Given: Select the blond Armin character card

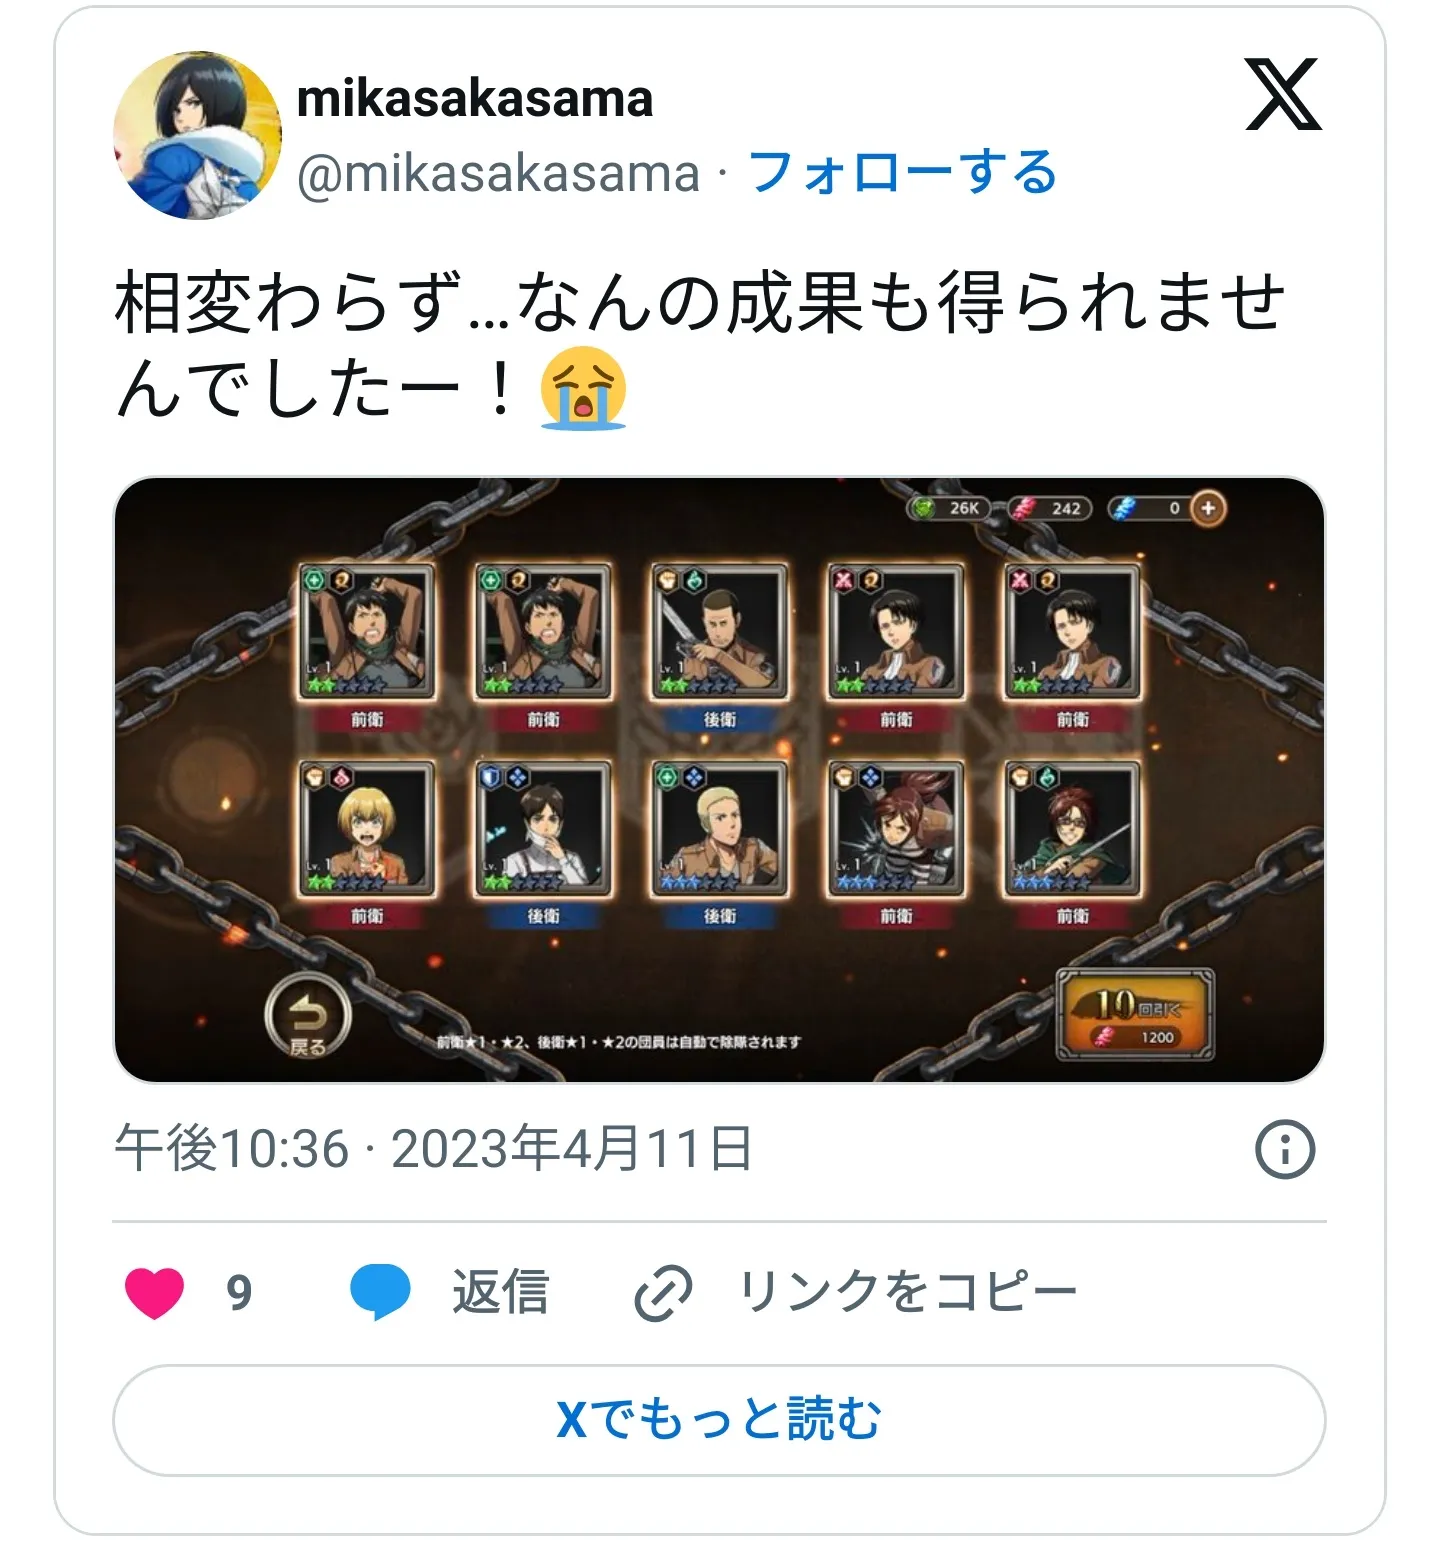Looking at the screenshot, I should point(367,830).
